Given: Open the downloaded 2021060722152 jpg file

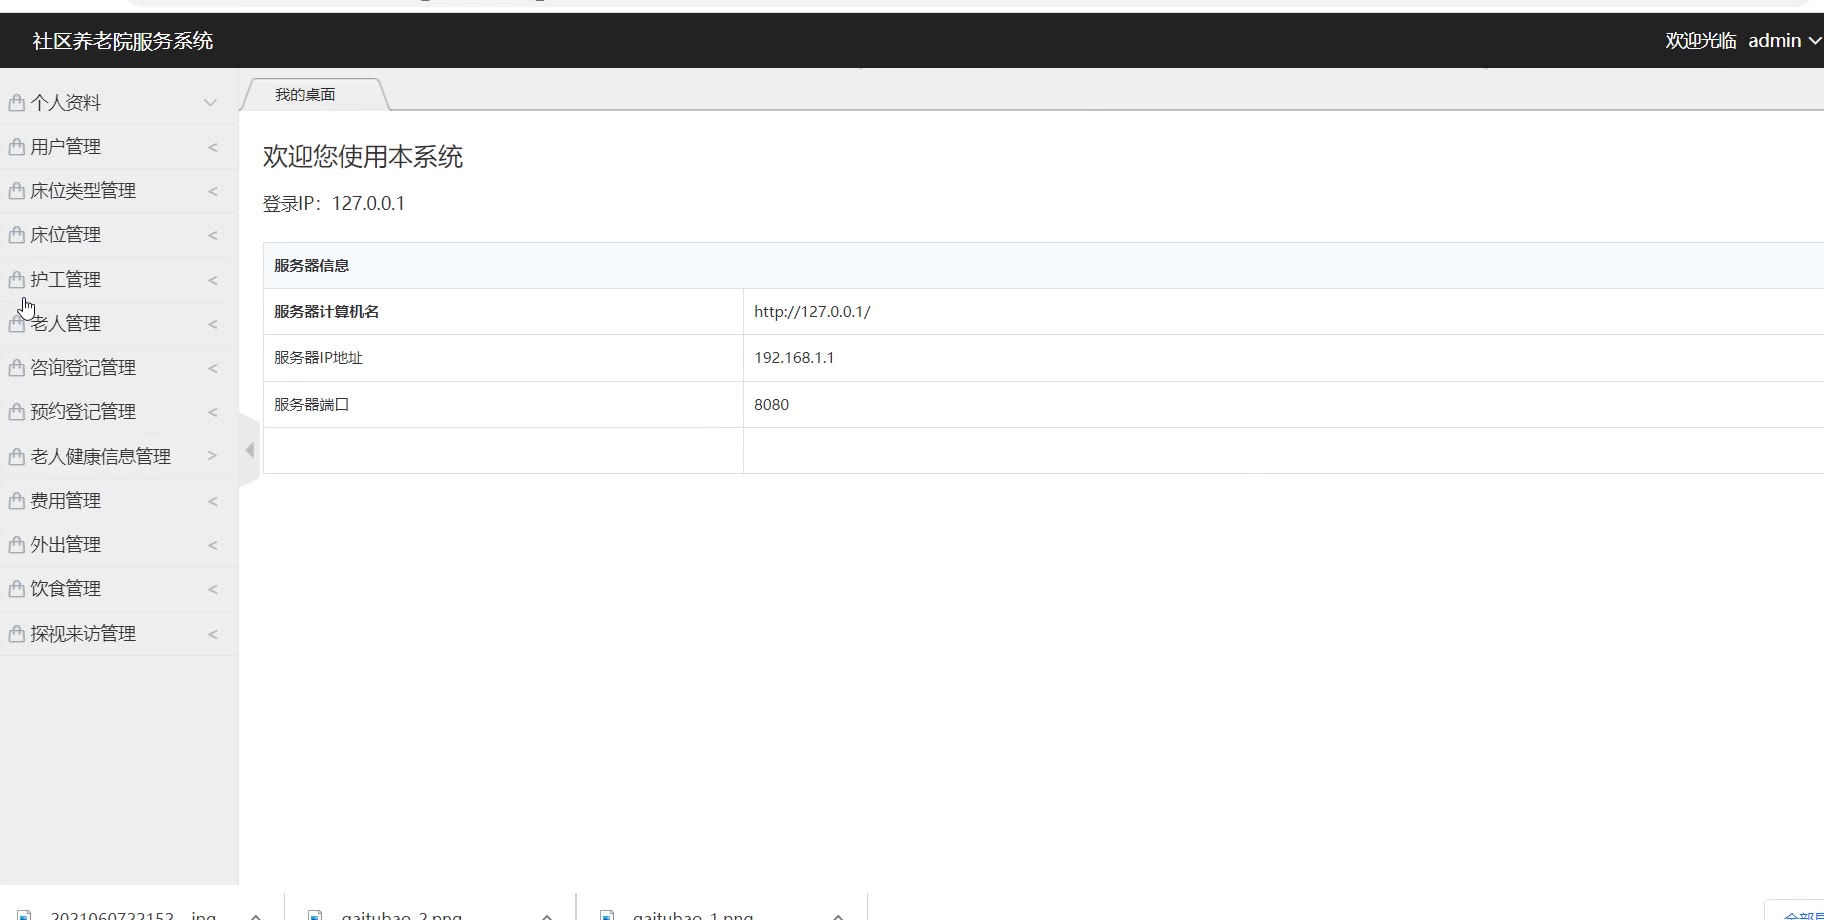Looking at the screenshot, I should click(x=133, y=914).
